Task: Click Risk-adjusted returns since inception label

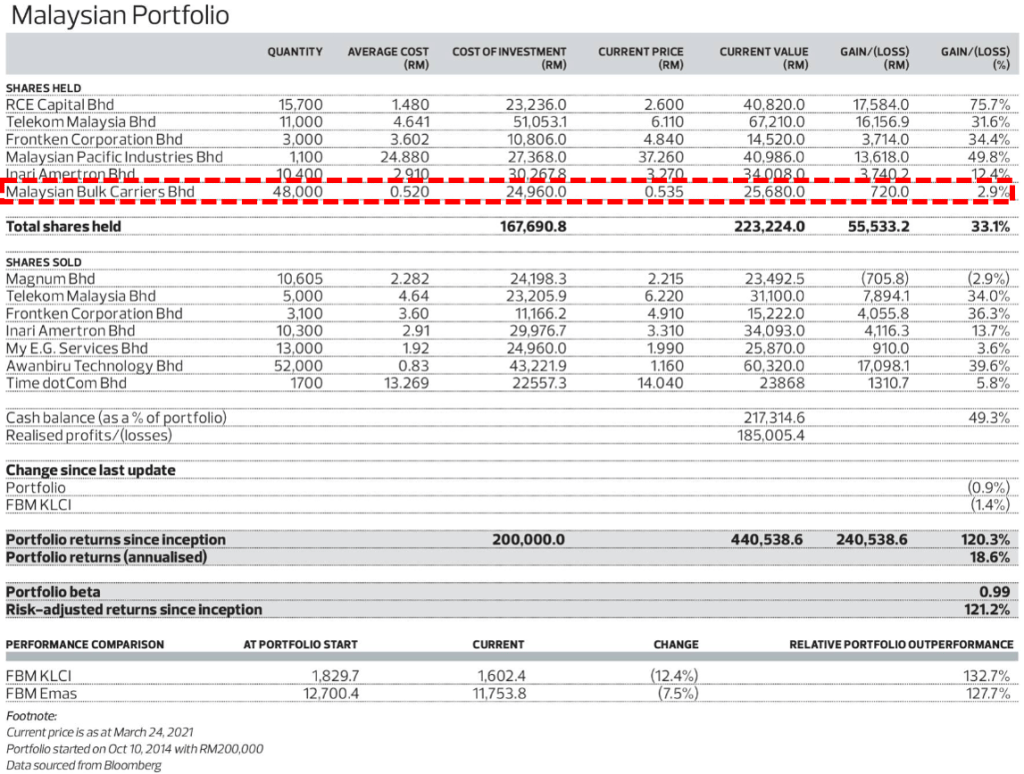Action: tap(134, 610)
